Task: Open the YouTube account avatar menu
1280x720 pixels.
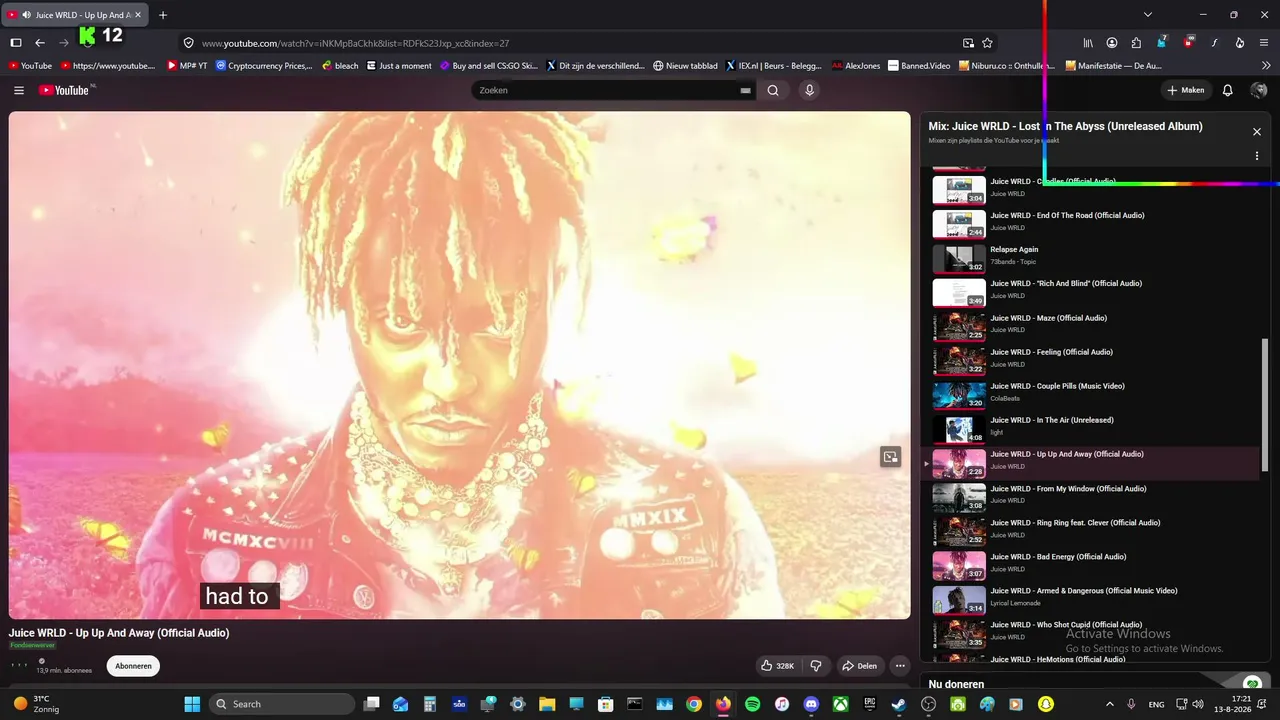Action: point(1259,90)
